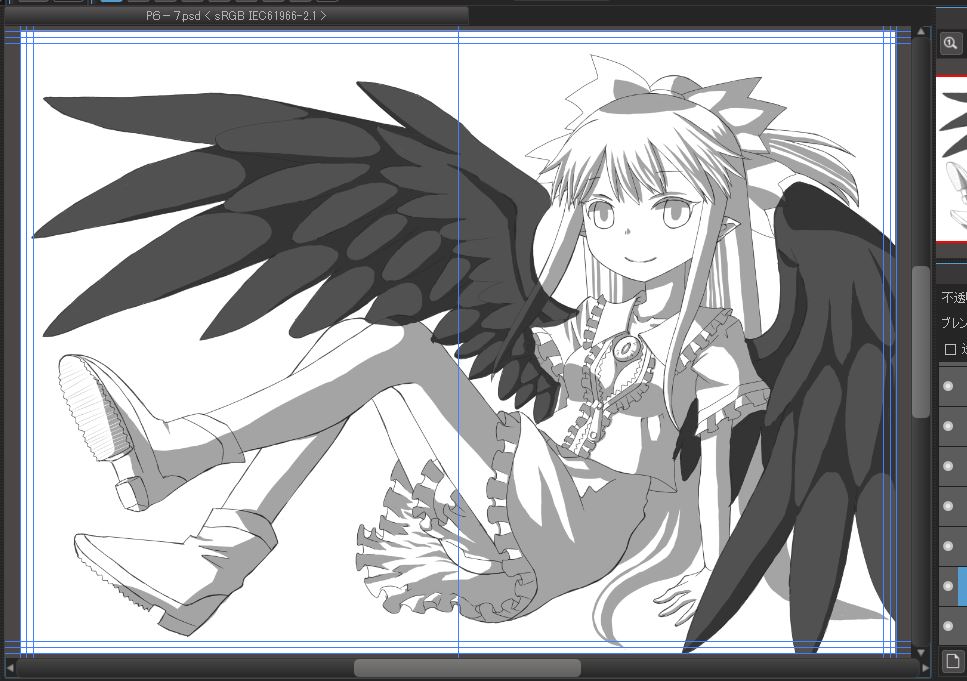Click the canvas vertical scrollbar down arrow
The width and height of the screenshot is (967, 681).
click(921, 652)
